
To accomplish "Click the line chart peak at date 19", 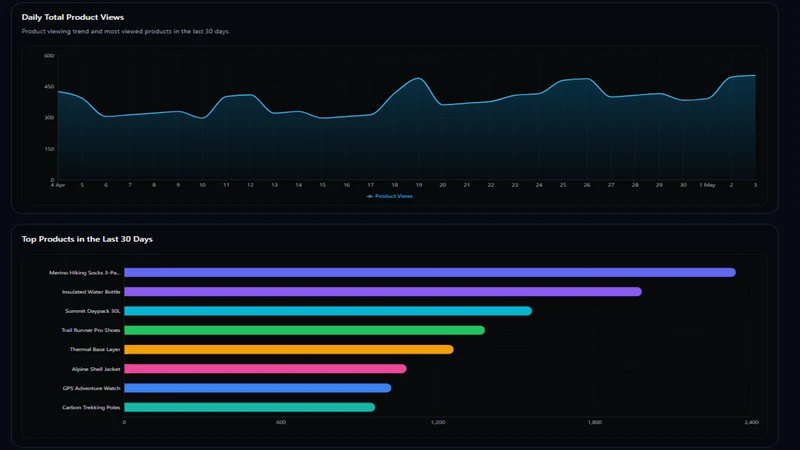I will click(x=419, y=78).
